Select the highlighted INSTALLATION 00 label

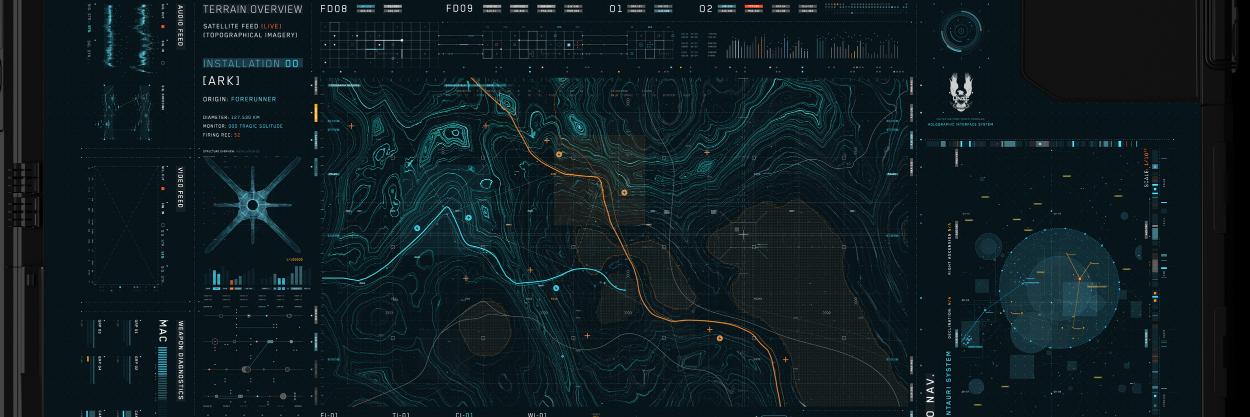pyautogui.click(x=251, y=63)
